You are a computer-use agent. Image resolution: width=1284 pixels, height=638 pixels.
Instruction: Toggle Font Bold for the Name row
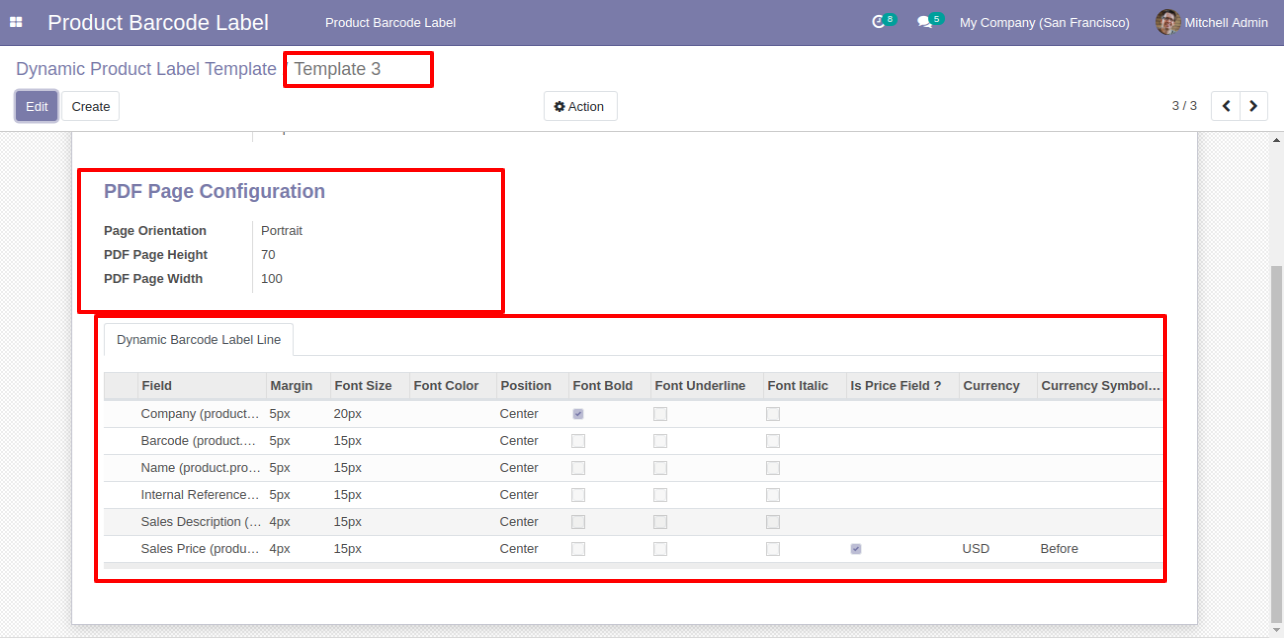578,468
